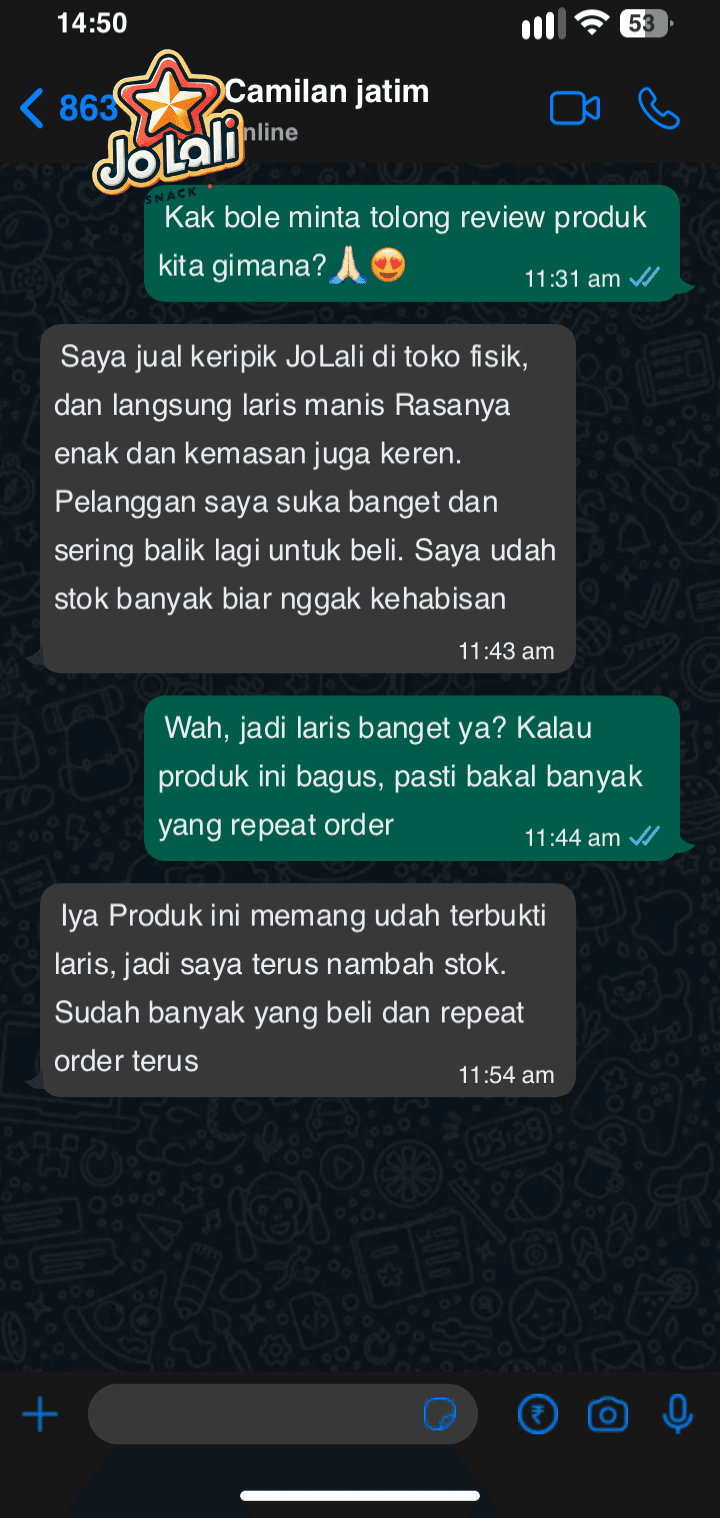
Task: Select the 'Iya Produk ini memang udah terbukti' message
Action: pyautogui.click(x=308, y=990)
